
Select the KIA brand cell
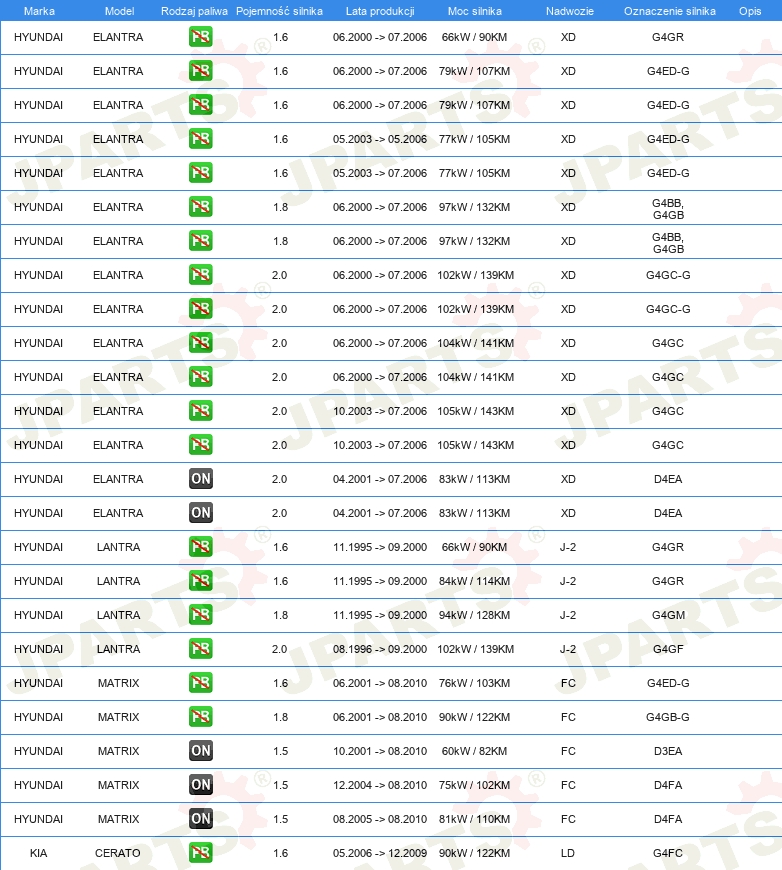pyautogui.click(x=38, y=853)
